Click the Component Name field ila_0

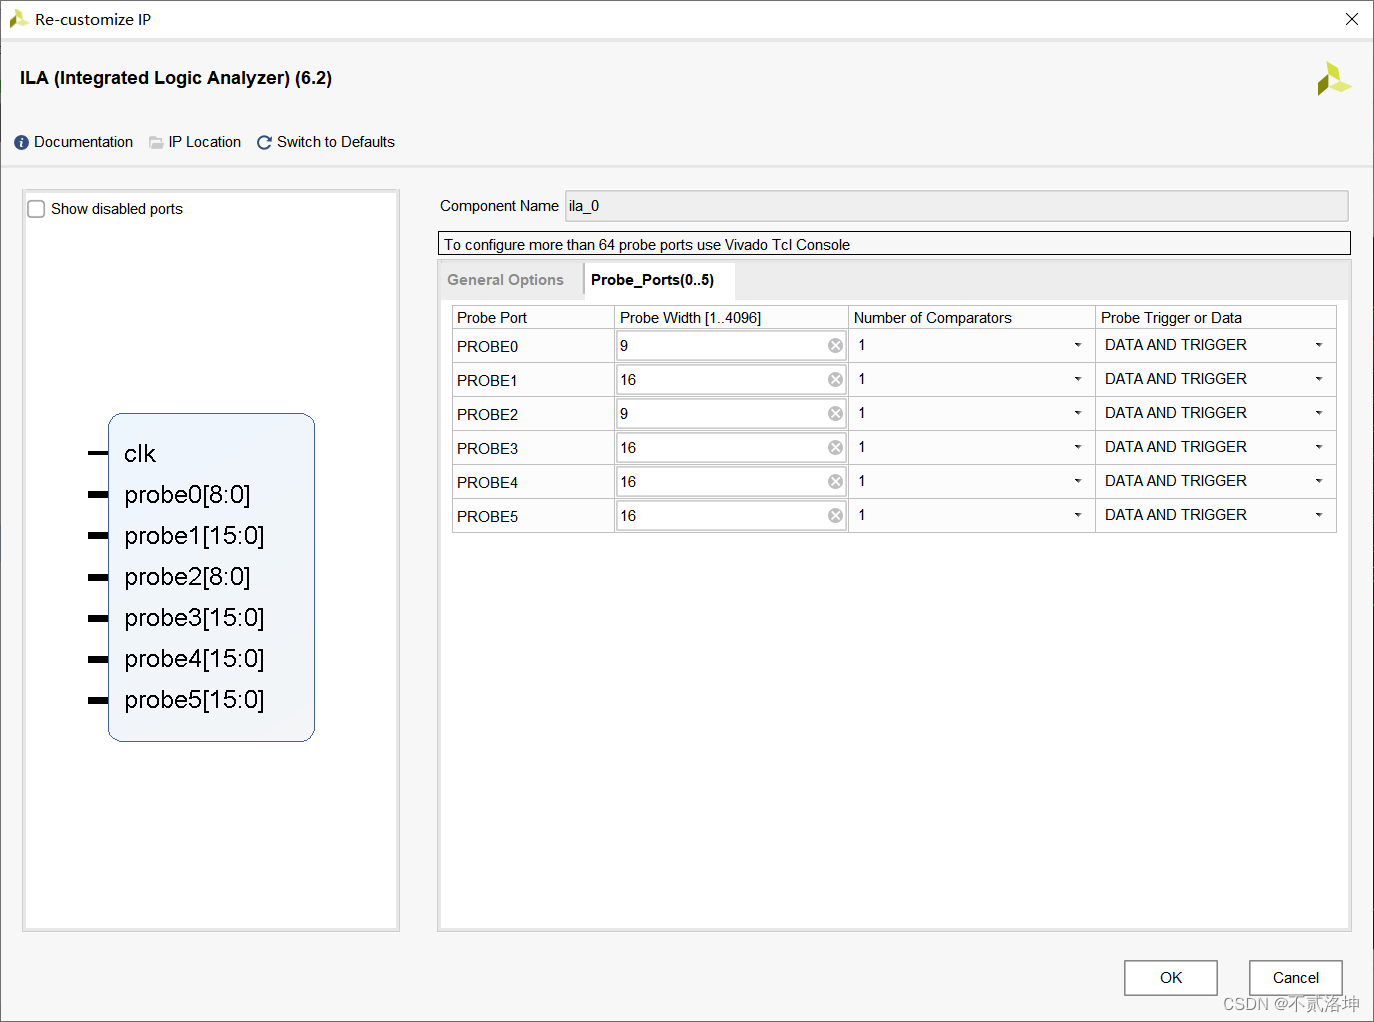[x=957, y=206]
